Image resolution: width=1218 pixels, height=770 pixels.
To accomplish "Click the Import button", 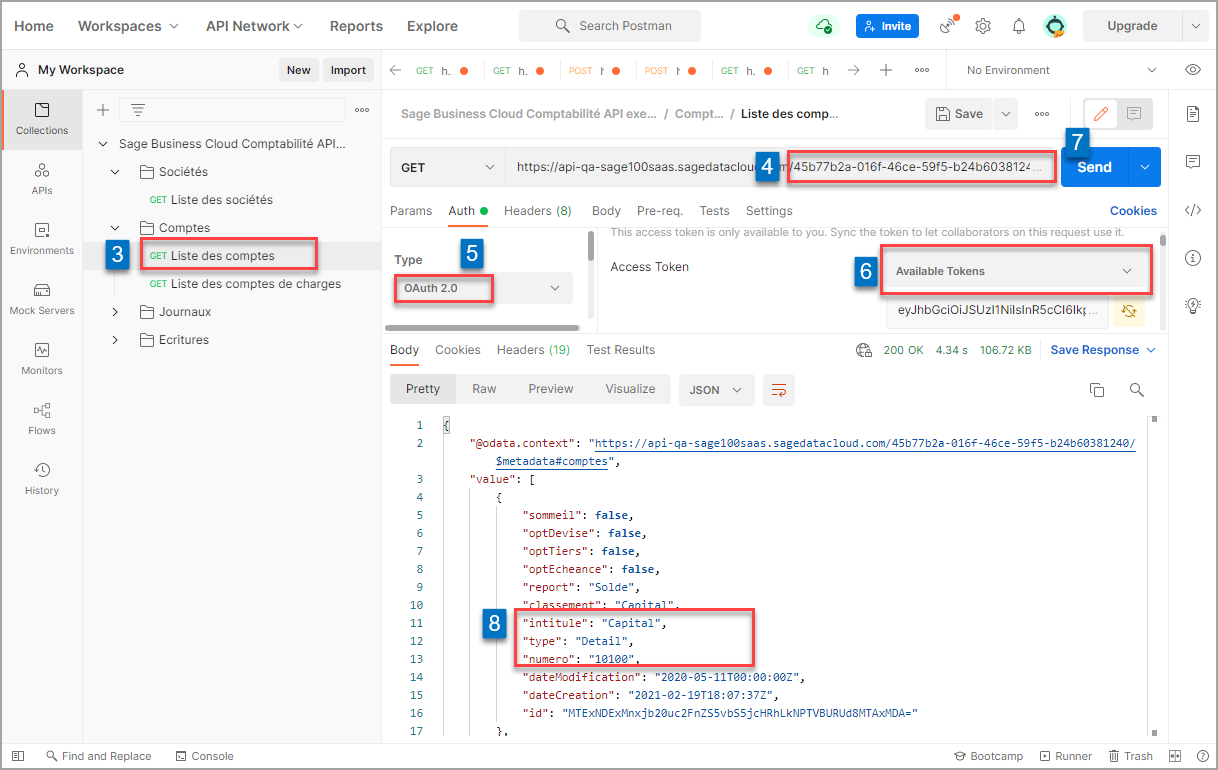I will pyautogui.click(x=348, y=70).
